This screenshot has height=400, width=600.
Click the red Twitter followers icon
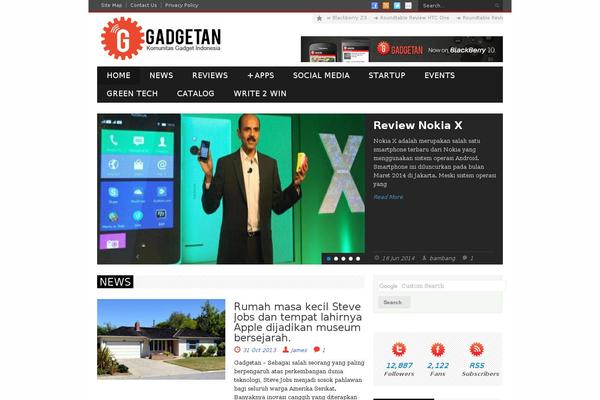pyautogui.click(x=399, y=349)
